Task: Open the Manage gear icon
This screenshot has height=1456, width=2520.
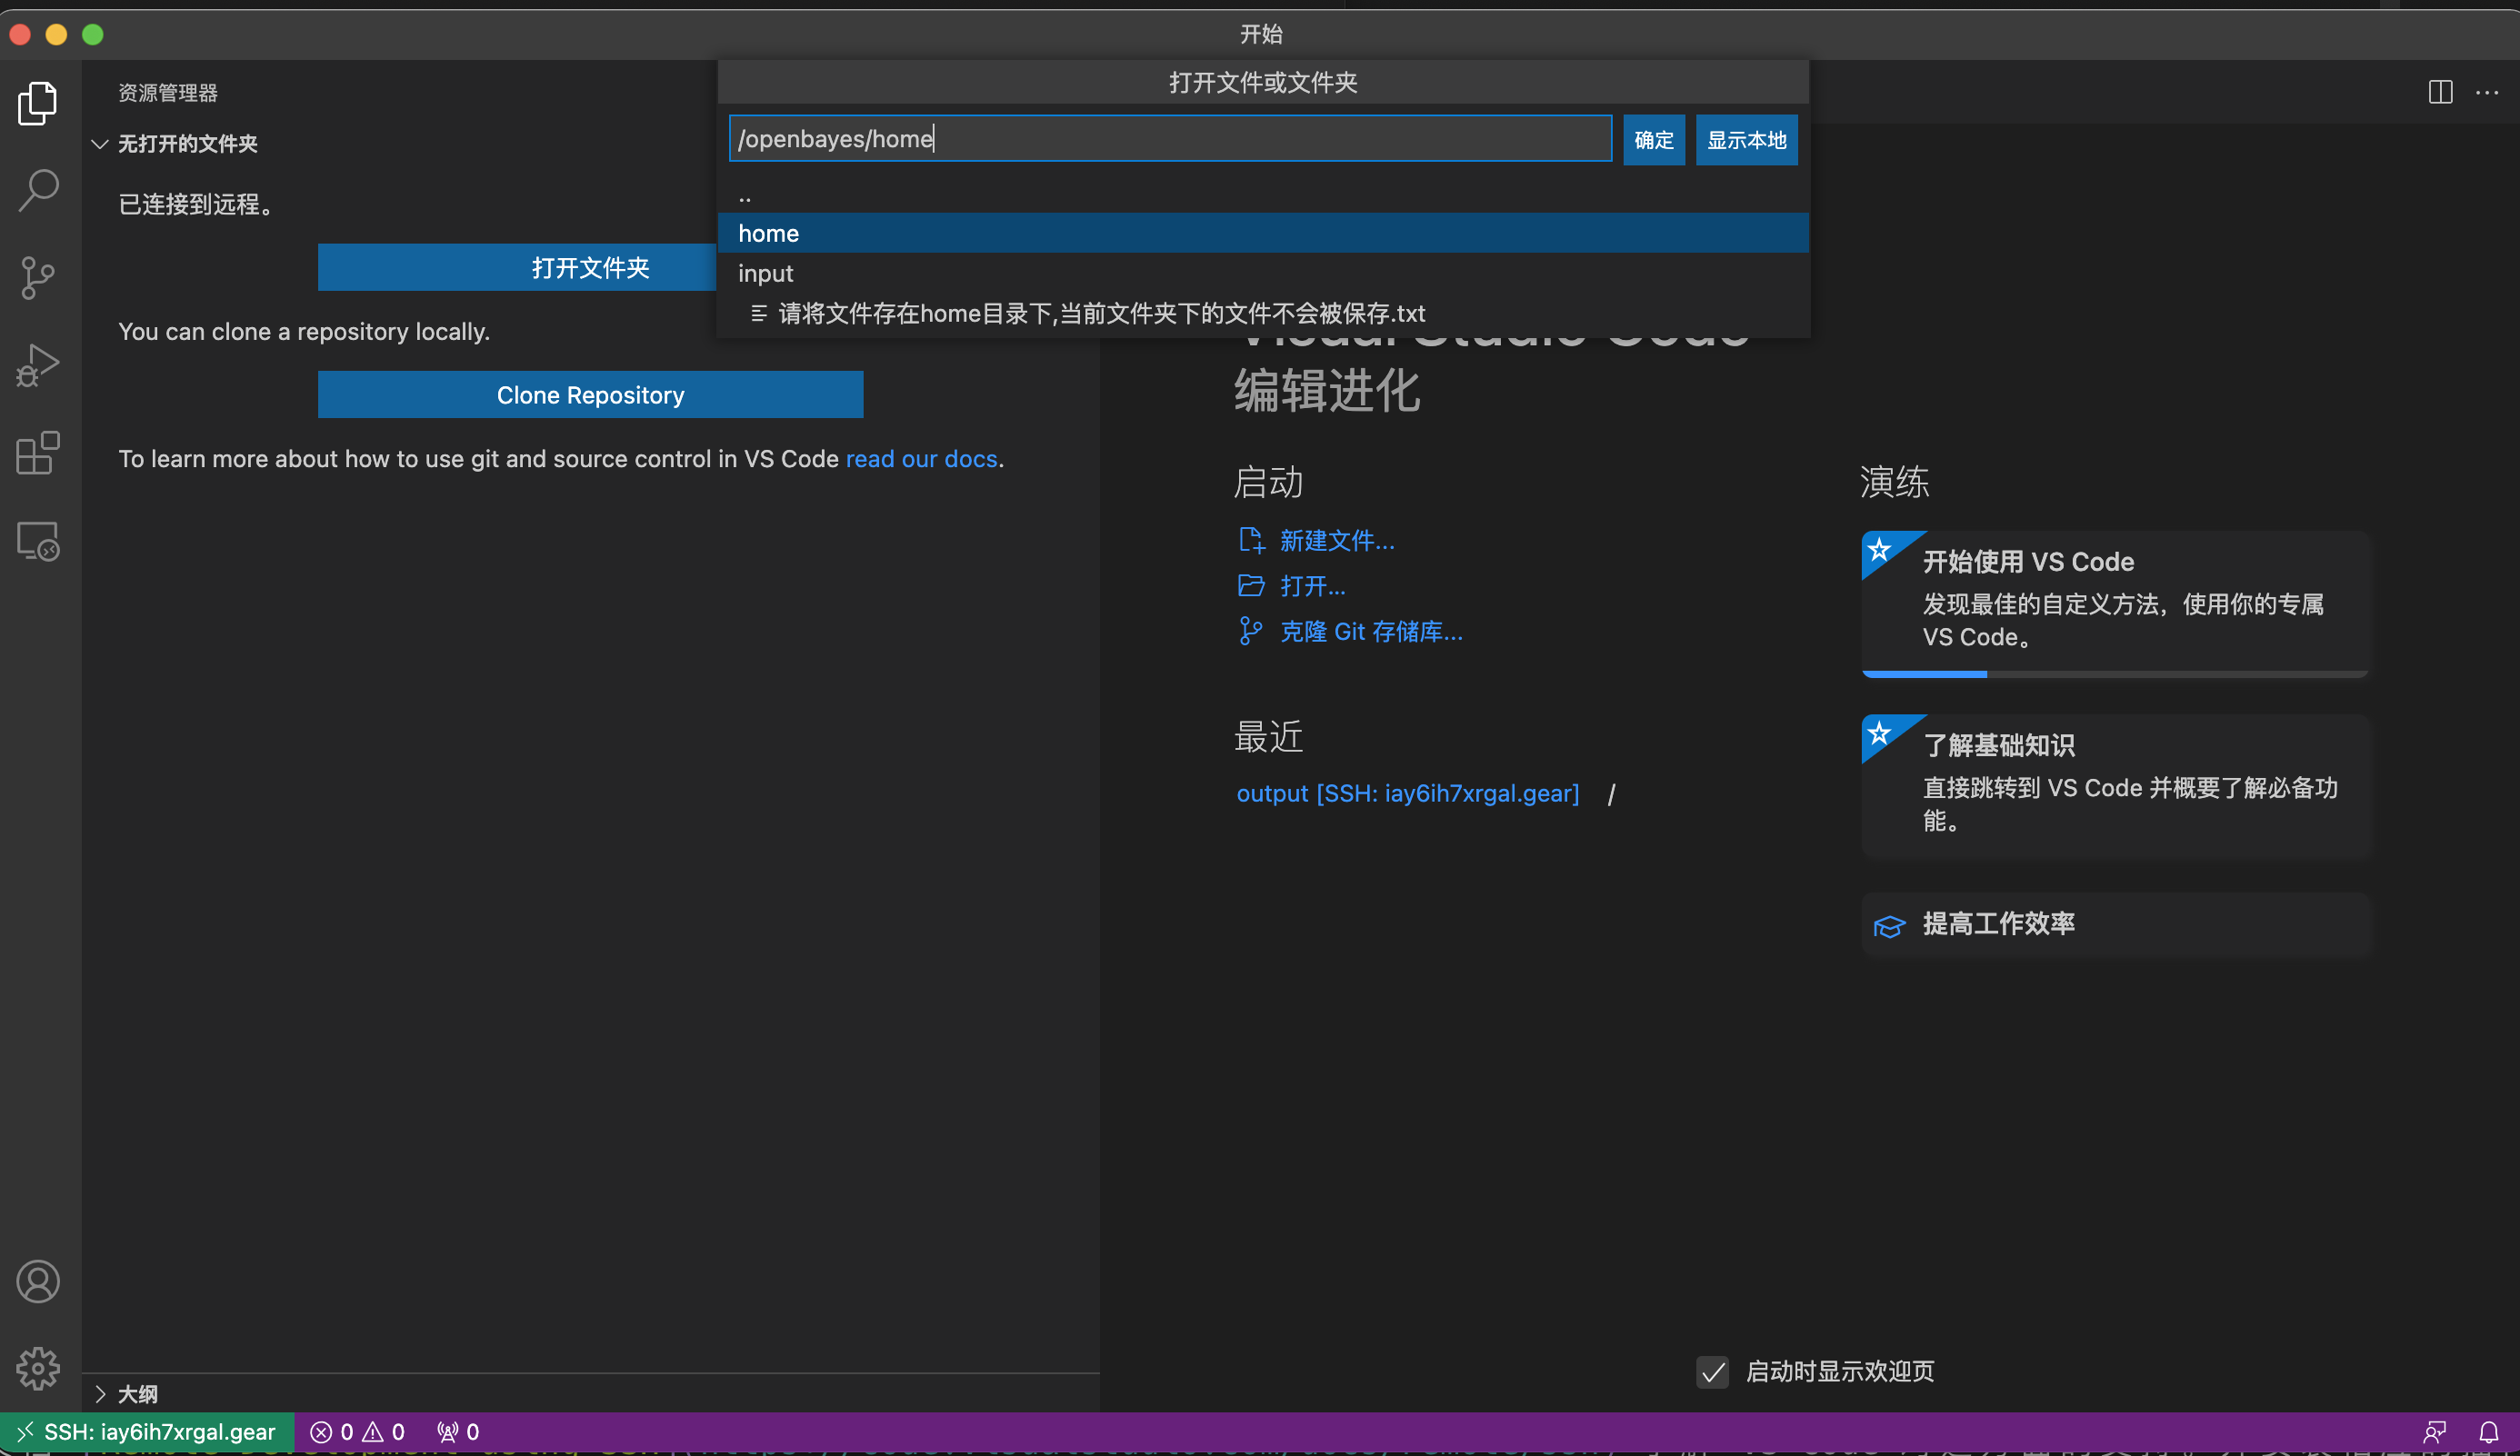Action: point(38,1368)
